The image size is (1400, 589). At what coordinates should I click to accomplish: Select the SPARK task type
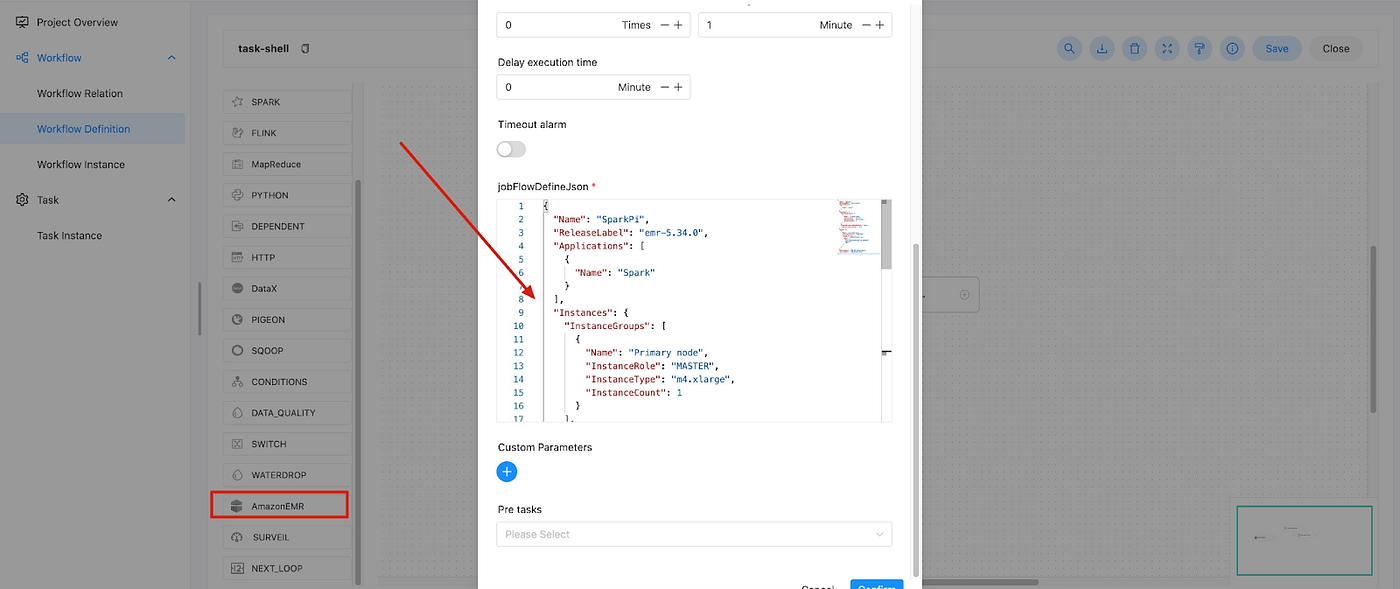point(287,101)
